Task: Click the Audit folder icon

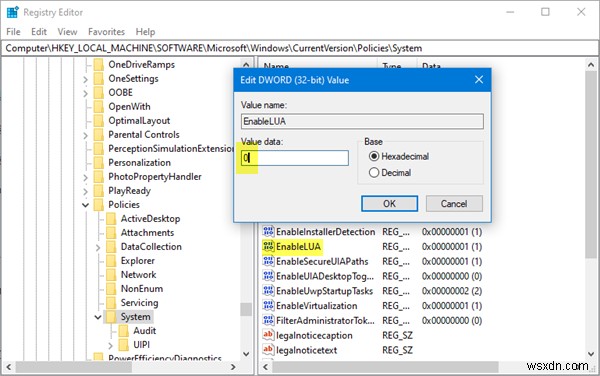Action: point(124,330)
